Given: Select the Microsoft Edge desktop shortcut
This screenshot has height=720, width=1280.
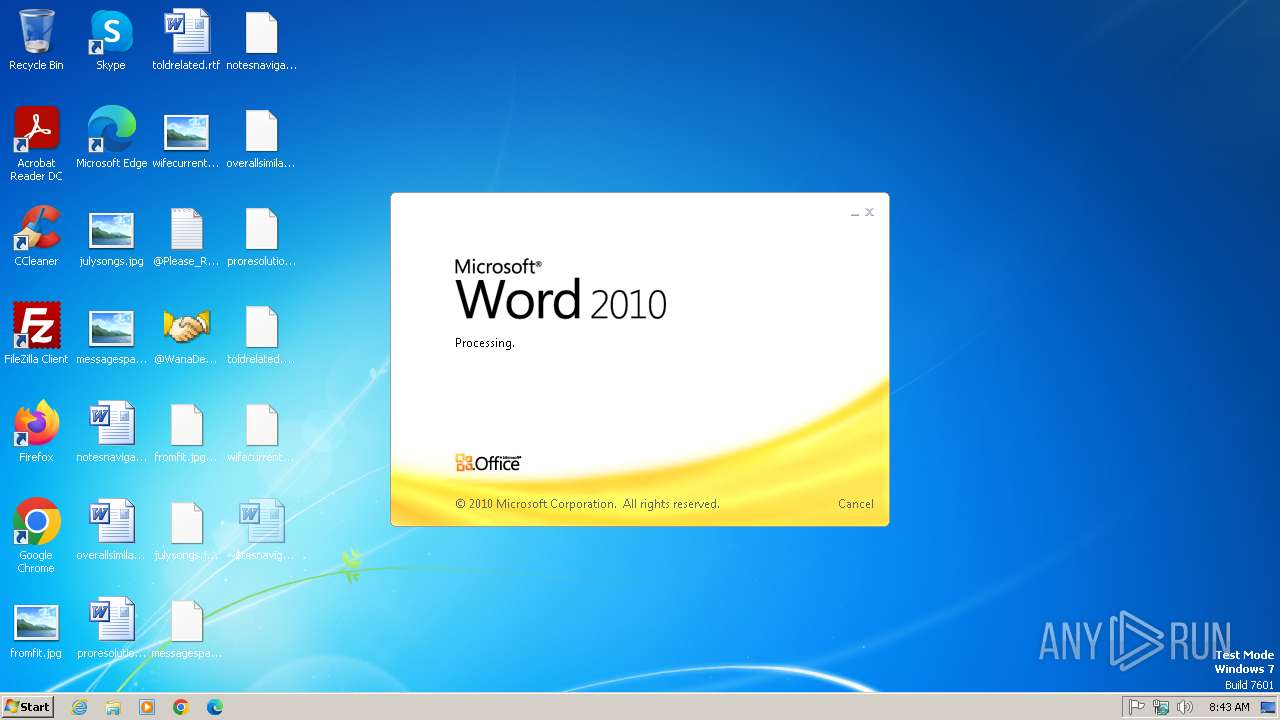Looking at the screenshot, I should [111, 138].
